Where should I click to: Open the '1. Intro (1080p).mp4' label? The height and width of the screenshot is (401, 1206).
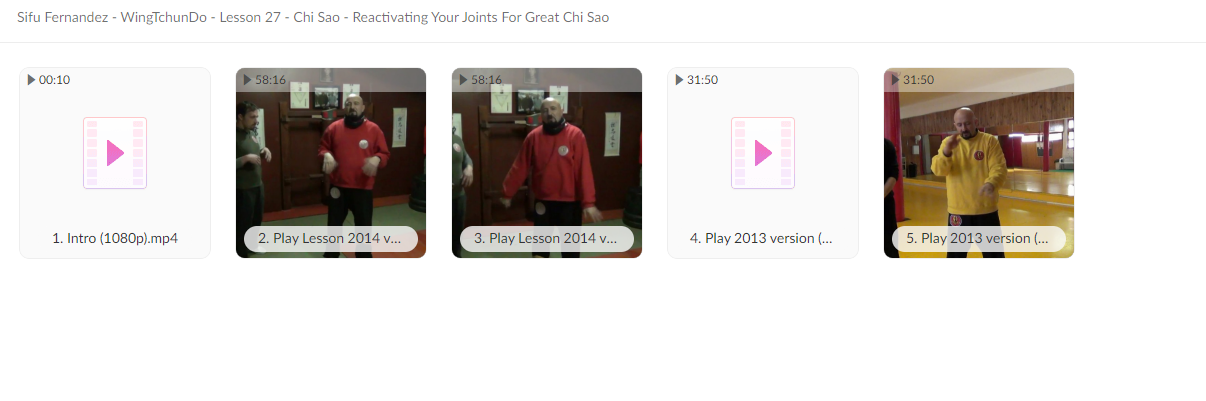[x=115, y=239]
